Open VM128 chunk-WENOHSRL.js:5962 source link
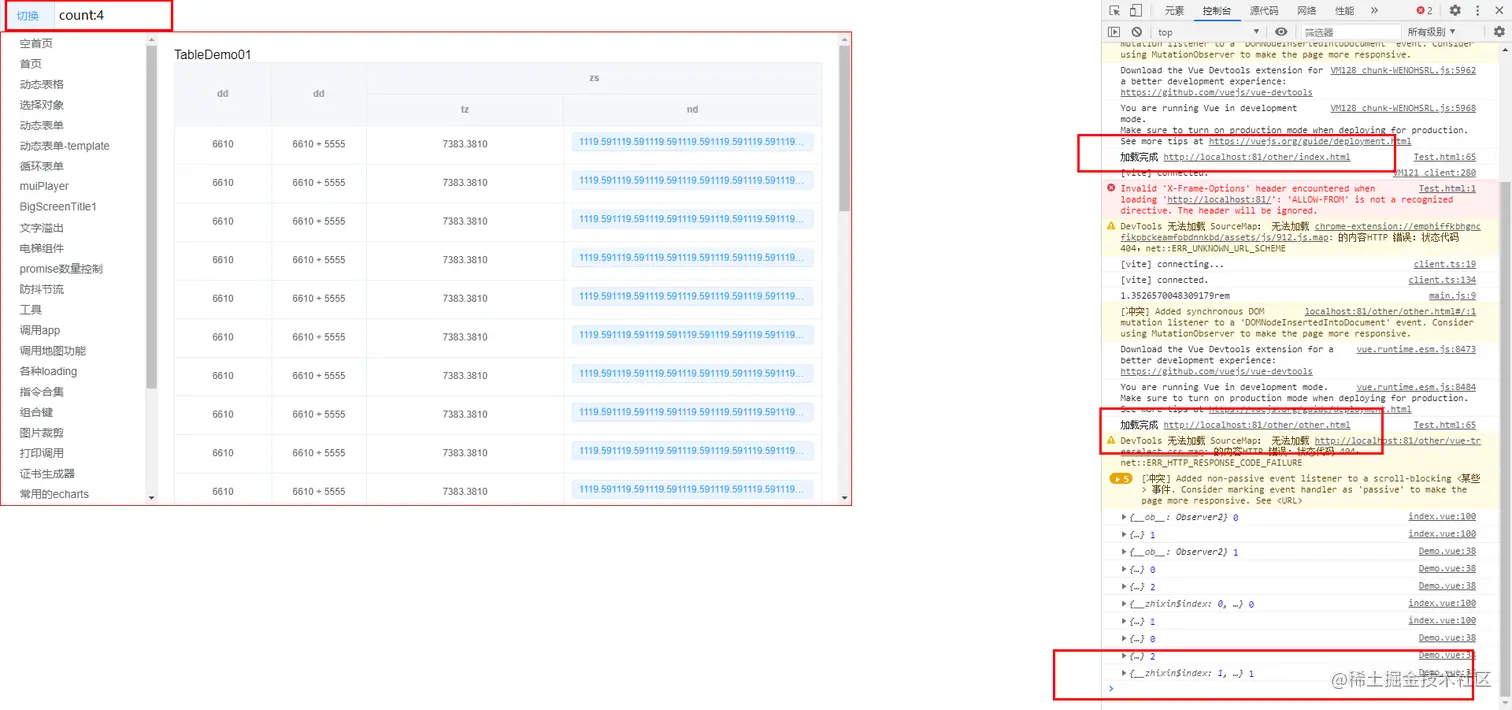Screen dimensions: 1512x710 point(1403,71)
